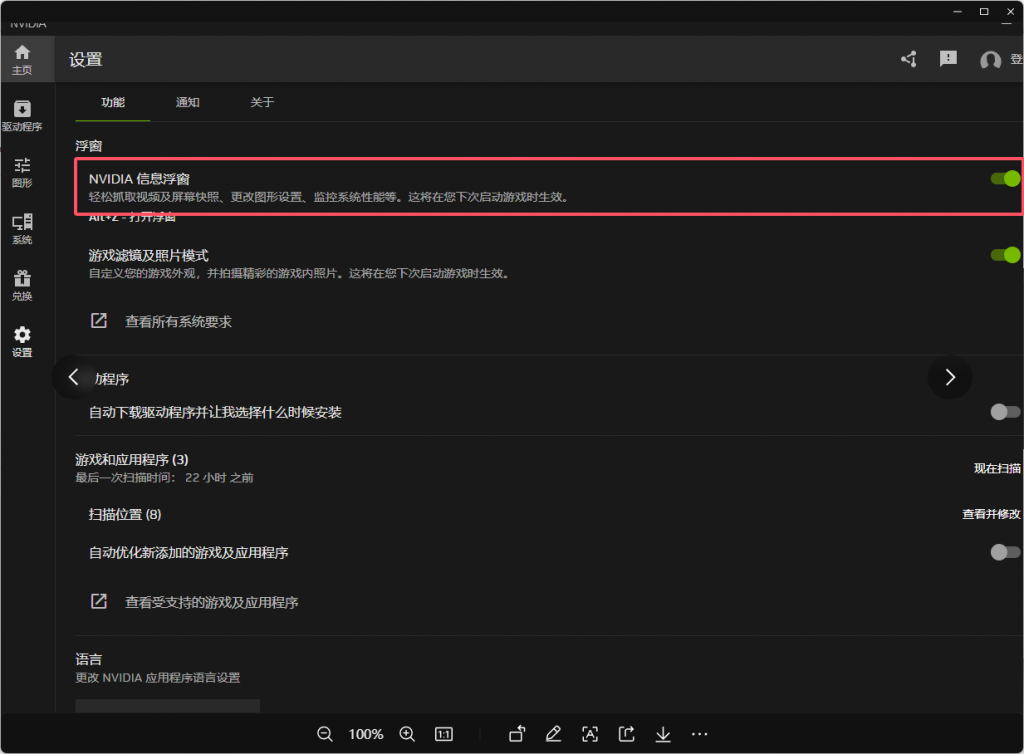Open the 驱动程序 drivers sidebar icon
Image resolution: width=1024 pixels, height=754 pixels.
pyautogui.click(x=22, y=116)
